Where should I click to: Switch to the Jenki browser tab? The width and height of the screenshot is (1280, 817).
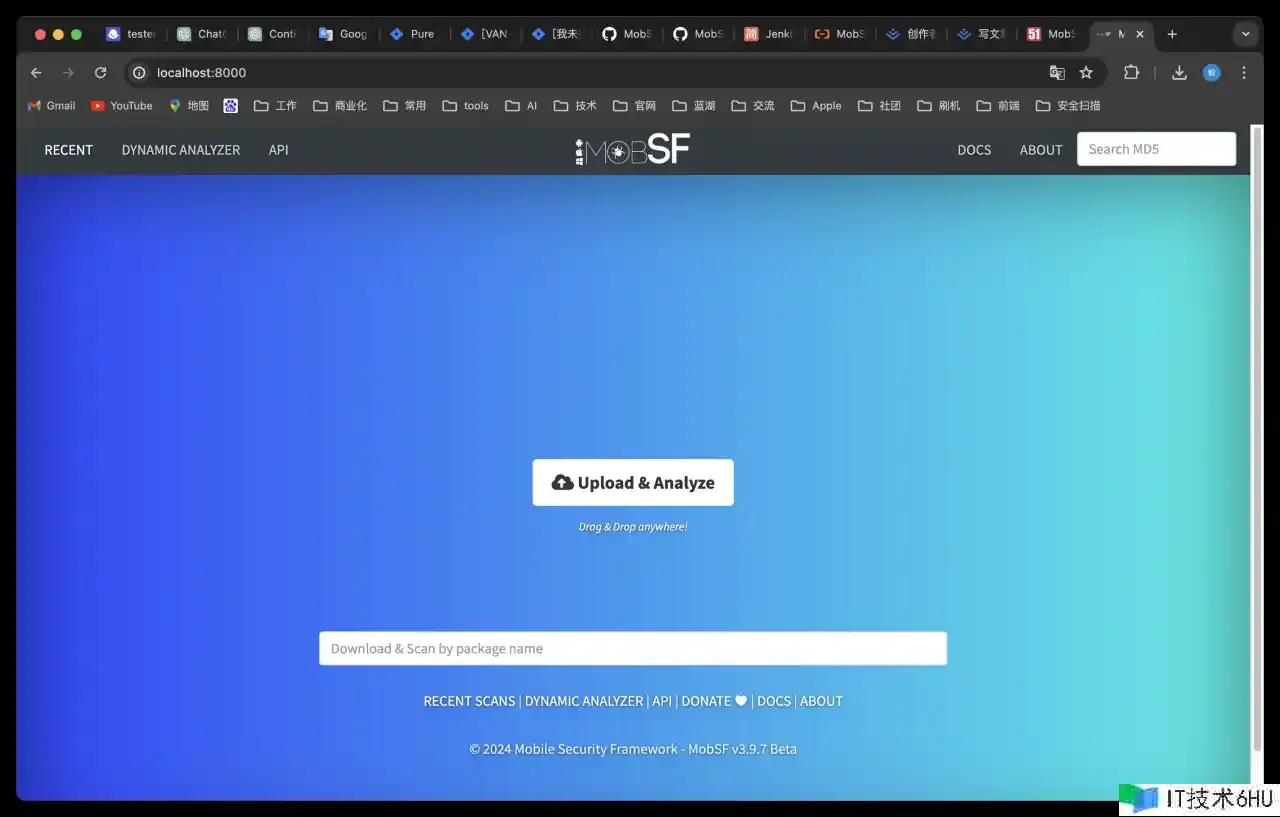point(770,34)
